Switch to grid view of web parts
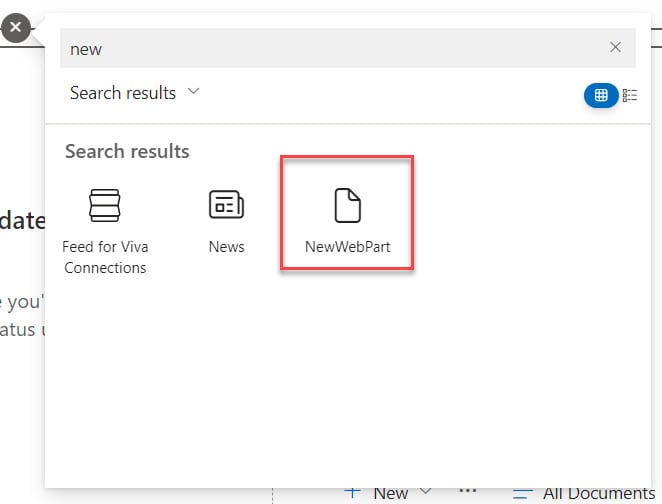Image resolution: width=662 pixels, height=504 pixels. [601, 95]
